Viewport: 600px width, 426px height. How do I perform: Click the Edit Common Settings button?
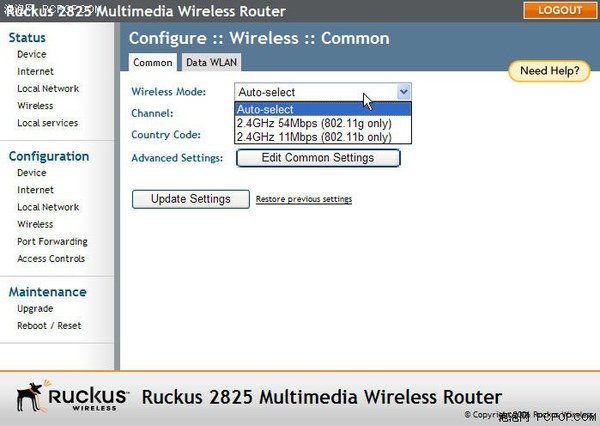point(318,158)
